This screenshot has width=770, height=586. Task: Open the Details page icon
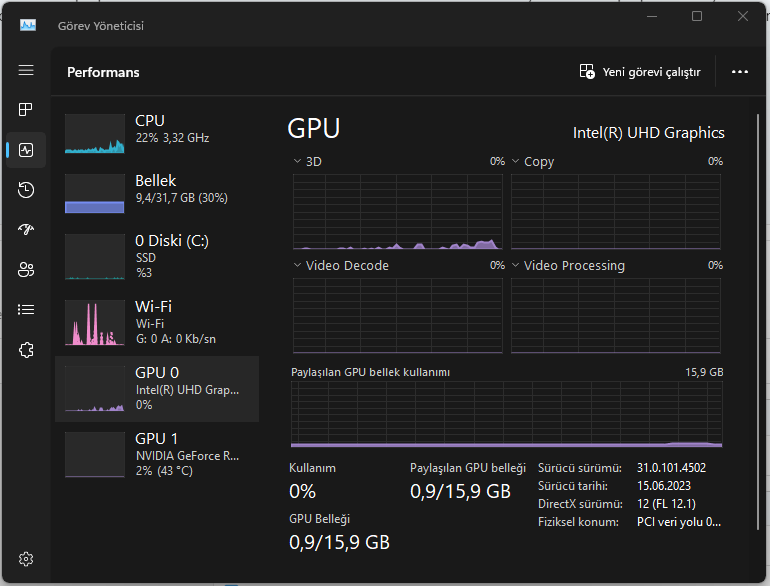(x=26, y=310)
